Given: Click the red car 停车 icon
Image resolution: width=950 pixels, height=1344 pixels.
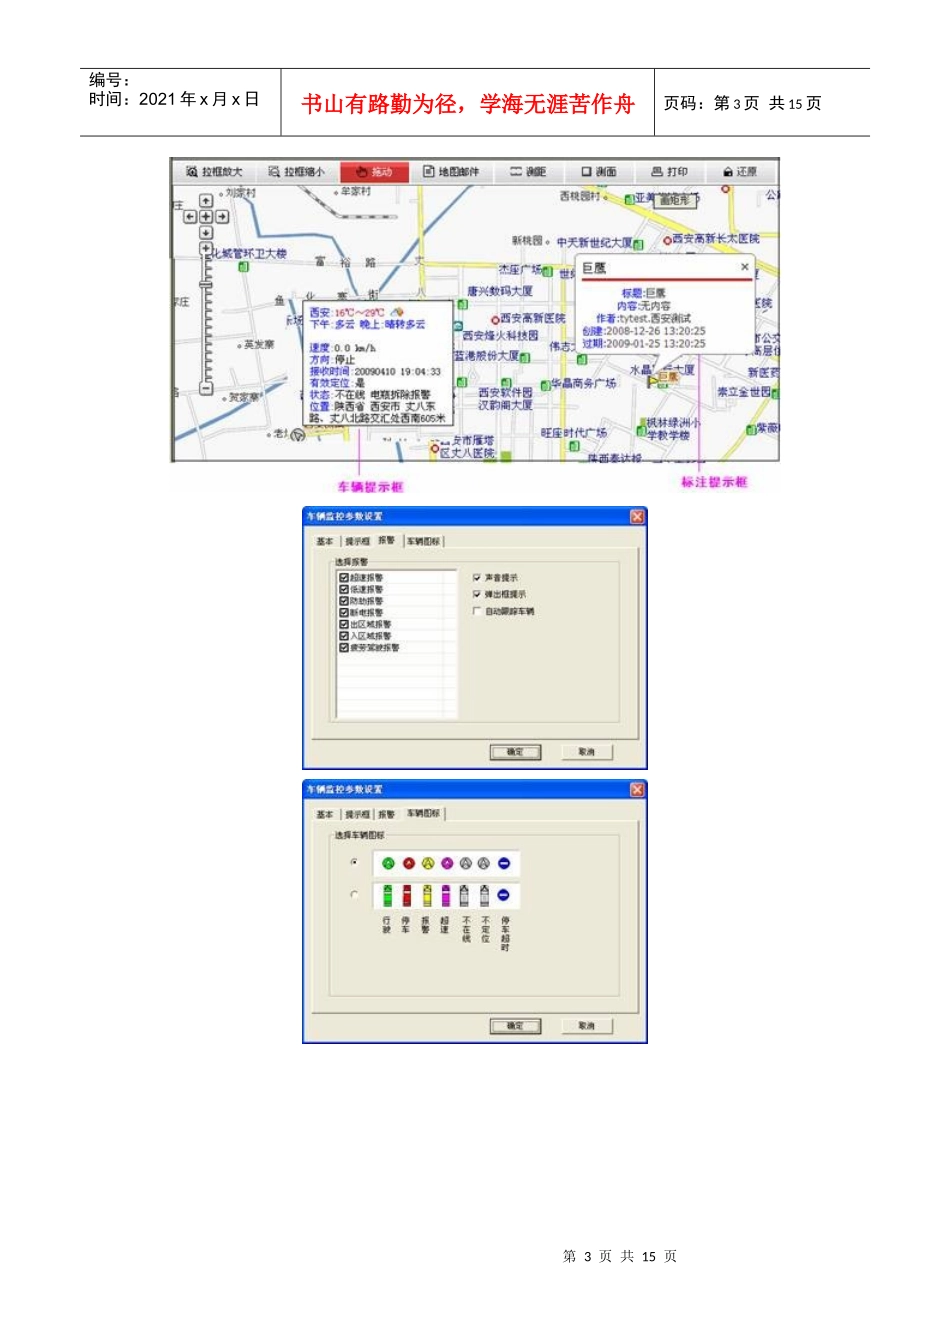Looking at the screenshot, I should click(x=407, y=895).
